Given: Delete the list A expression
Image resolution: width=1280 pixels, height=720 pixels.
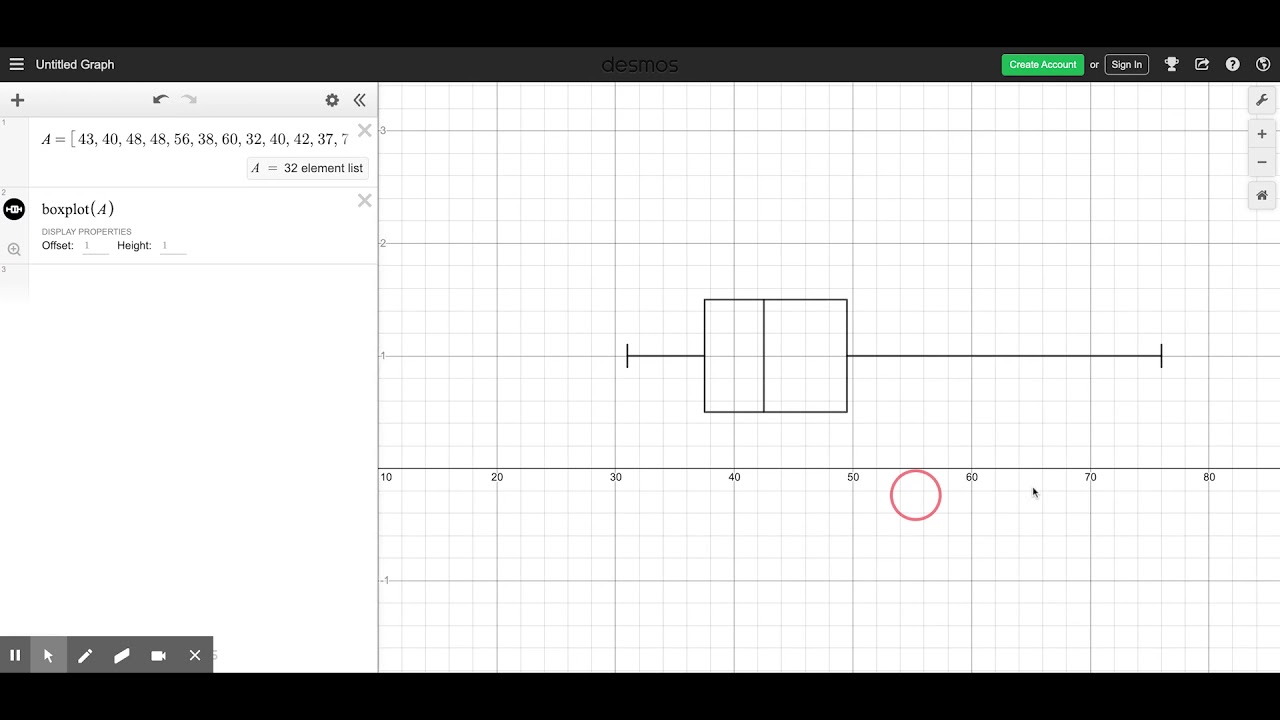Looking at the screenshot, I should [x=364, y=131].
